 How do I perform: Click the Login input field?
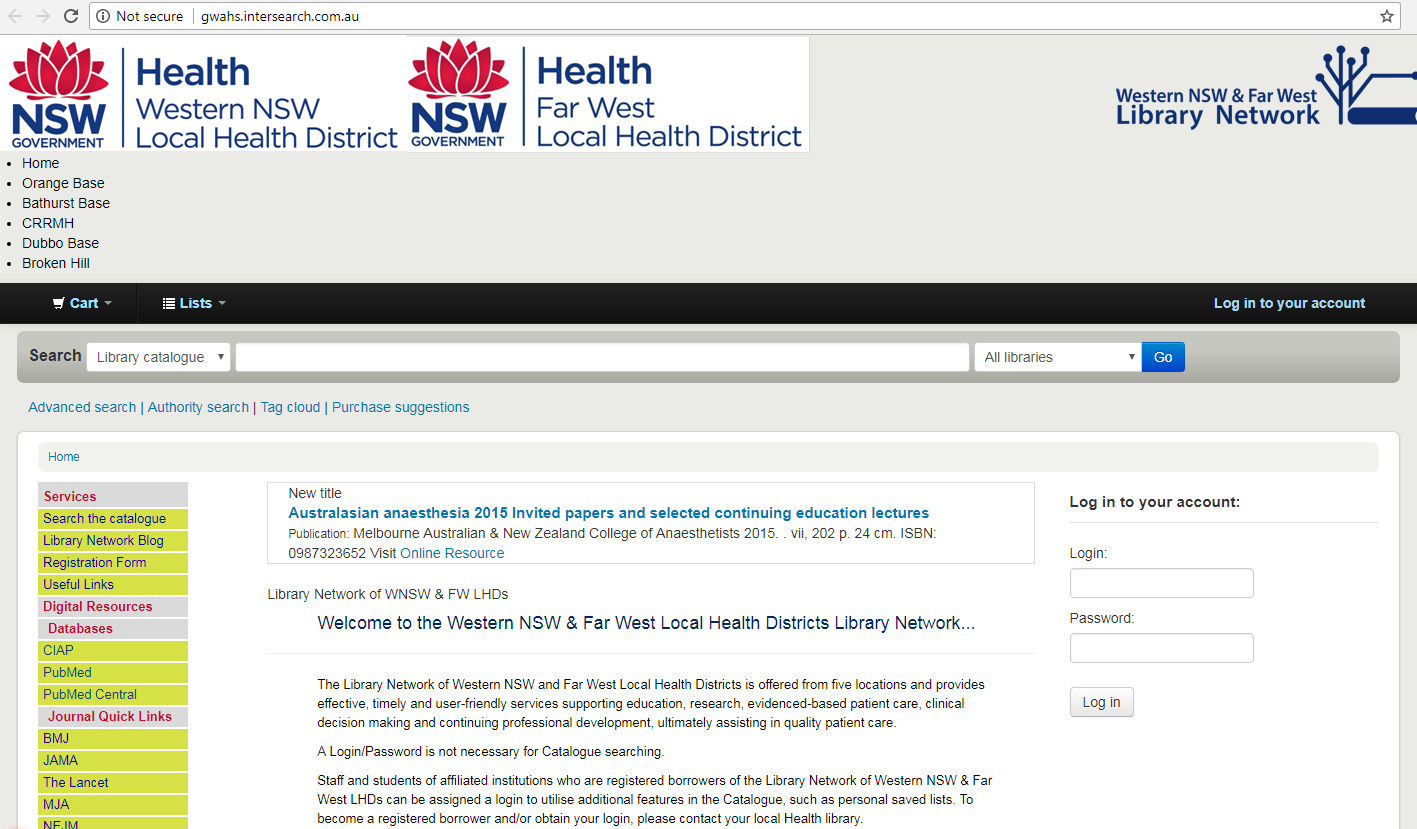1161,583
